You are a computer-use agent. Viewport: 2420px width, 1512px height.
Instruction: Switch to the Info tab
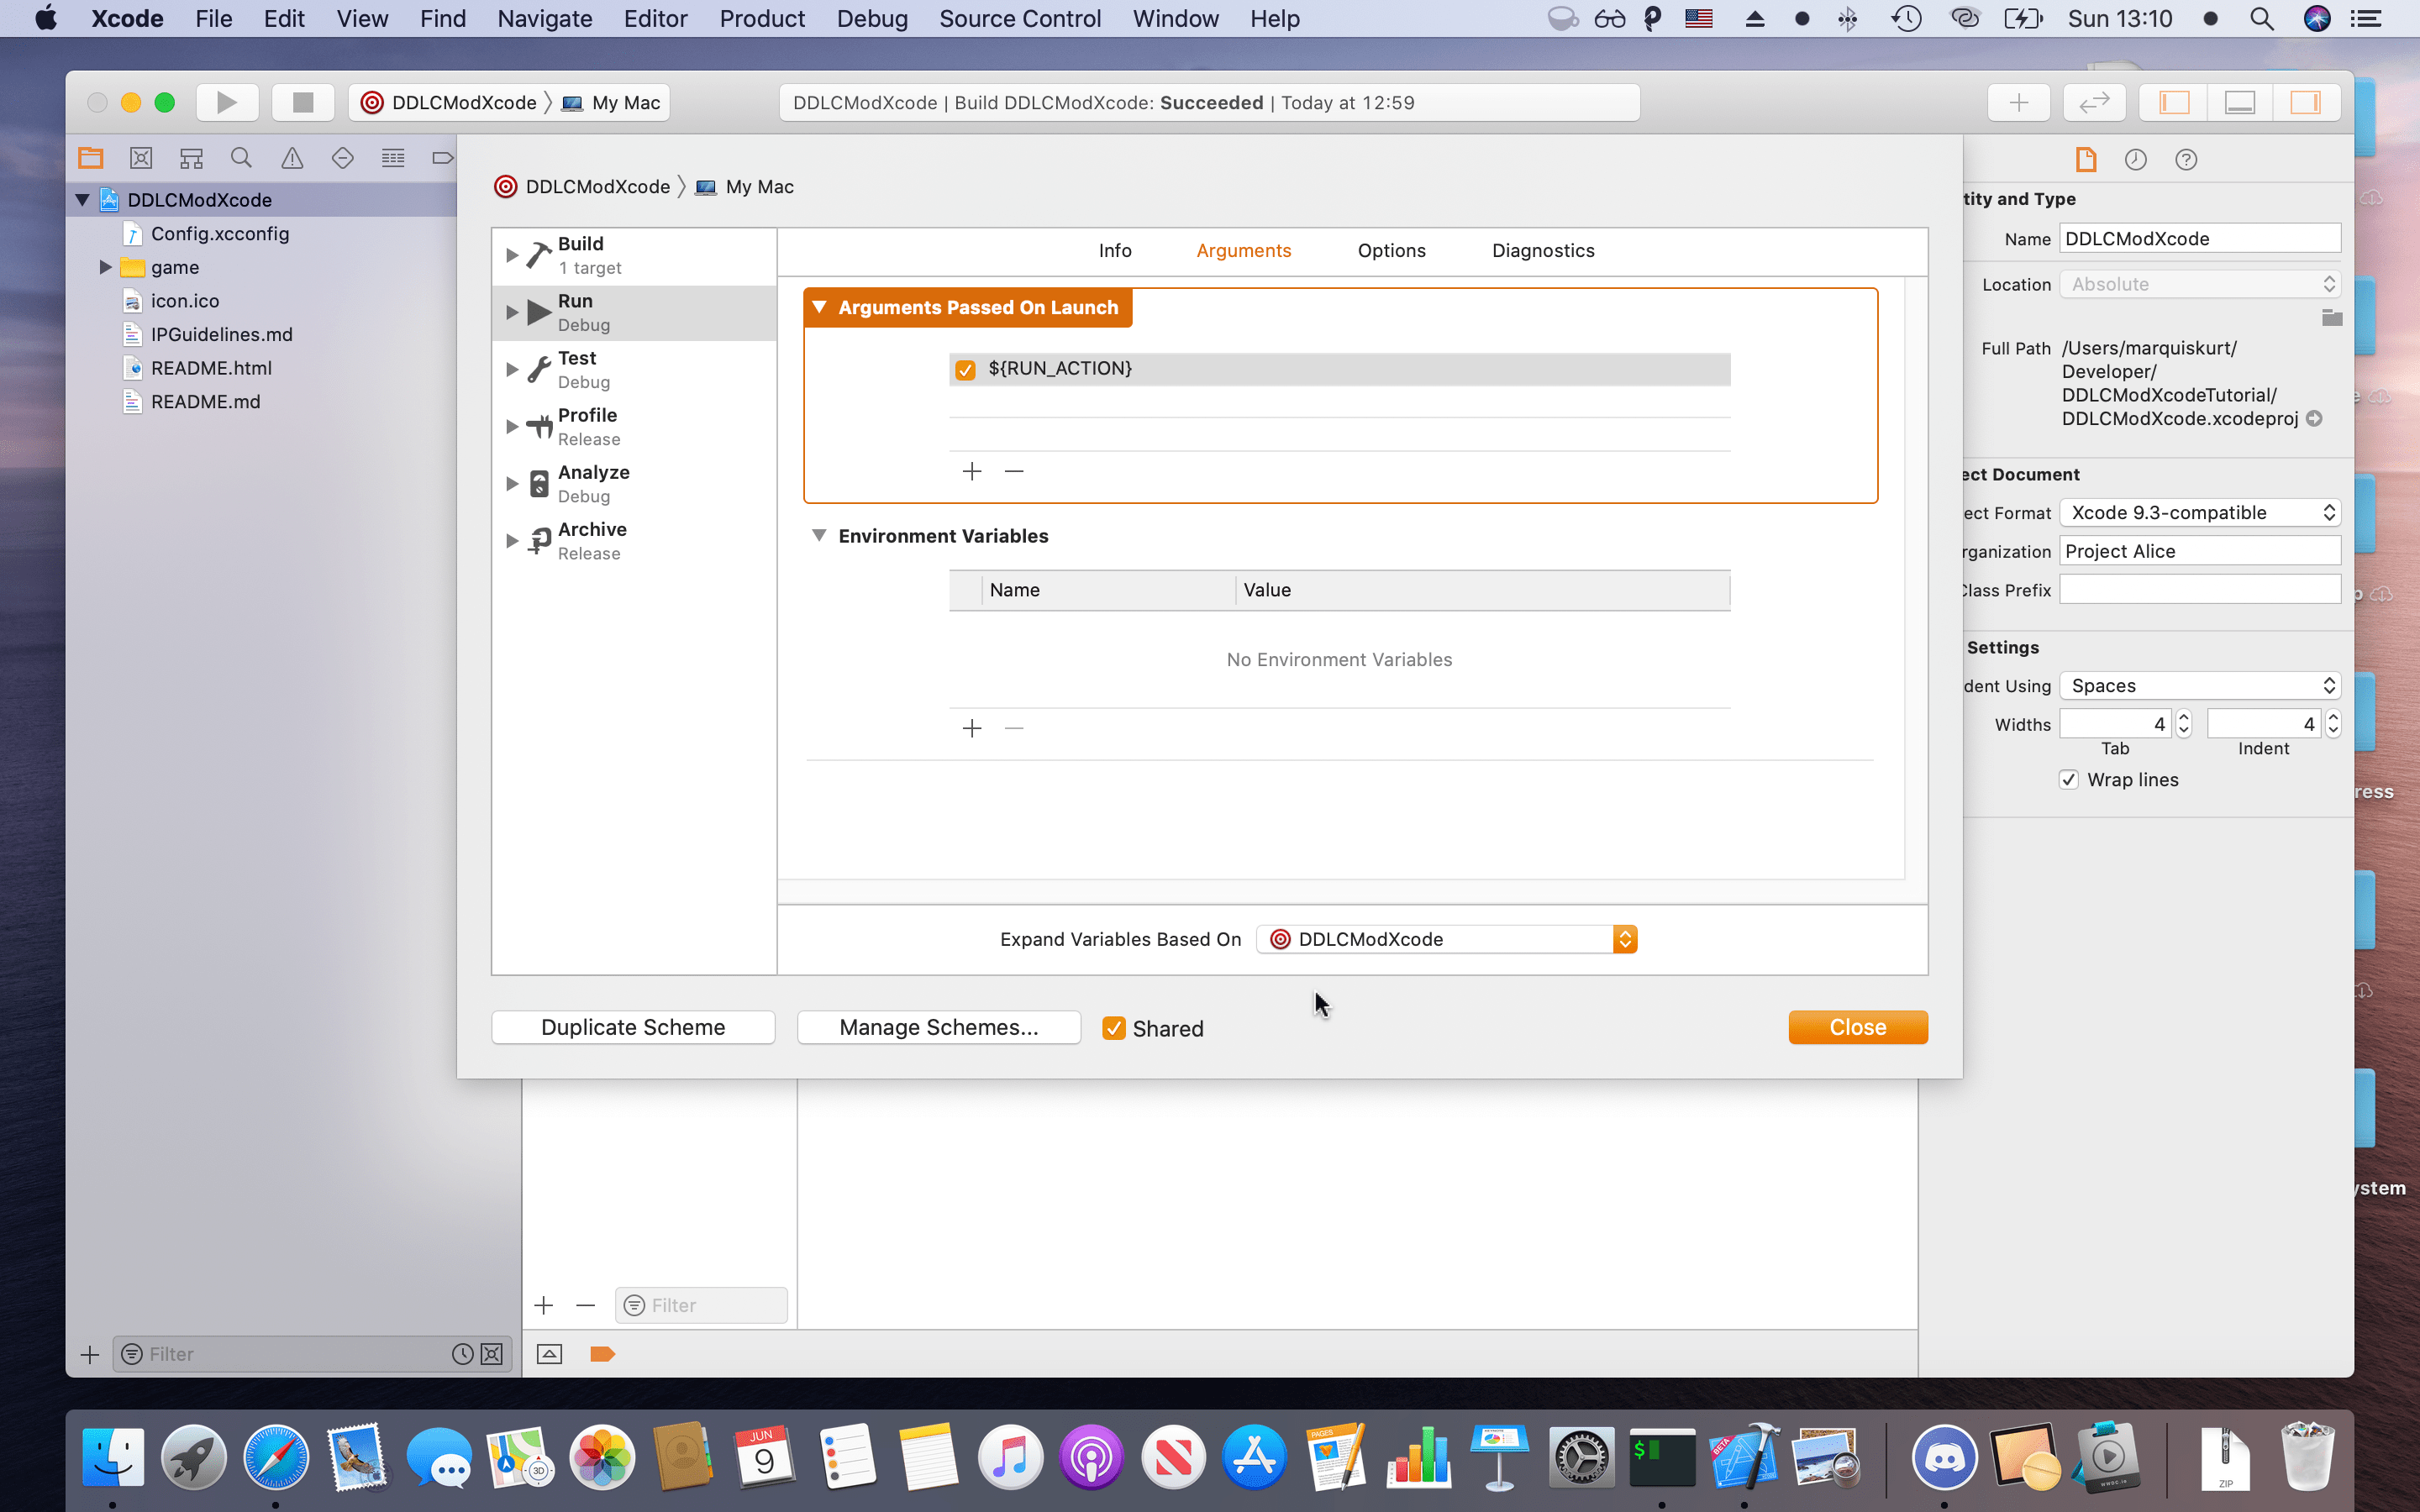(x=1115, y=250)
